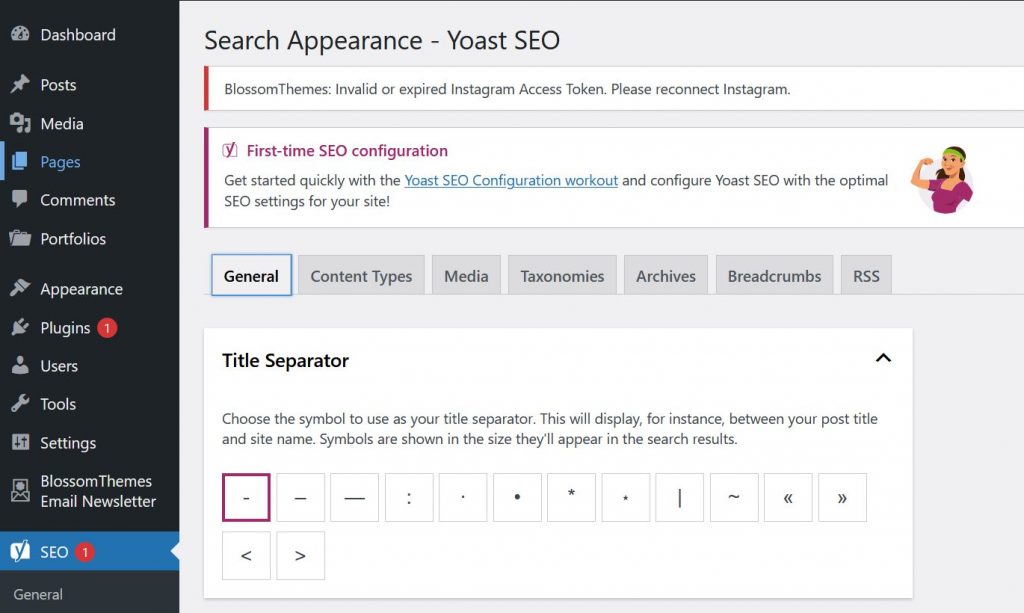Click the Appearance paintbrush icon
1024x613 pixels.
point(22,288)
